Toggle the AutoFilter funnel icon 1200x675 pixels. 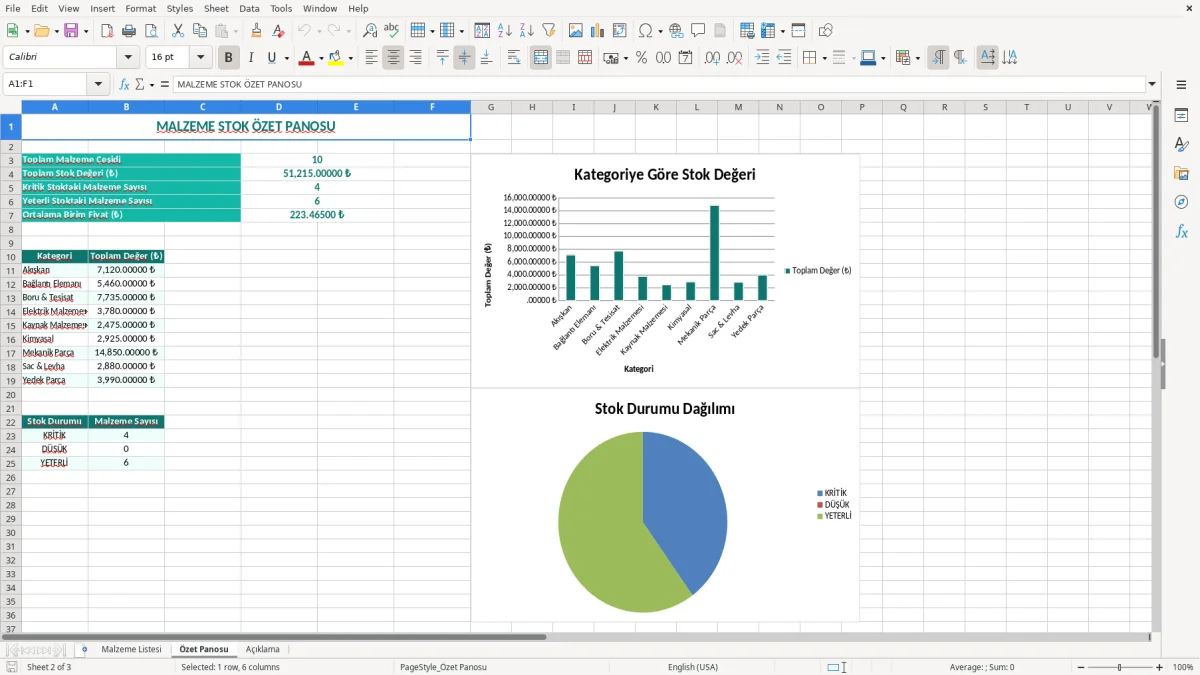point(549,31)
